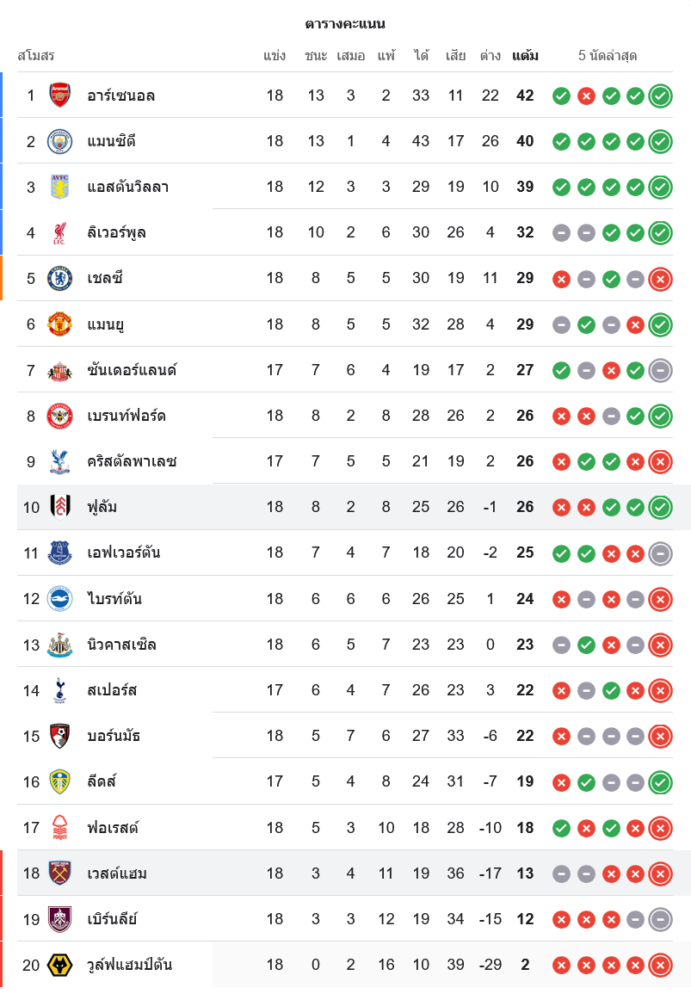Click Burnley's most recent draw indicator
The image size is (691, 1000).
pos(660,919)
